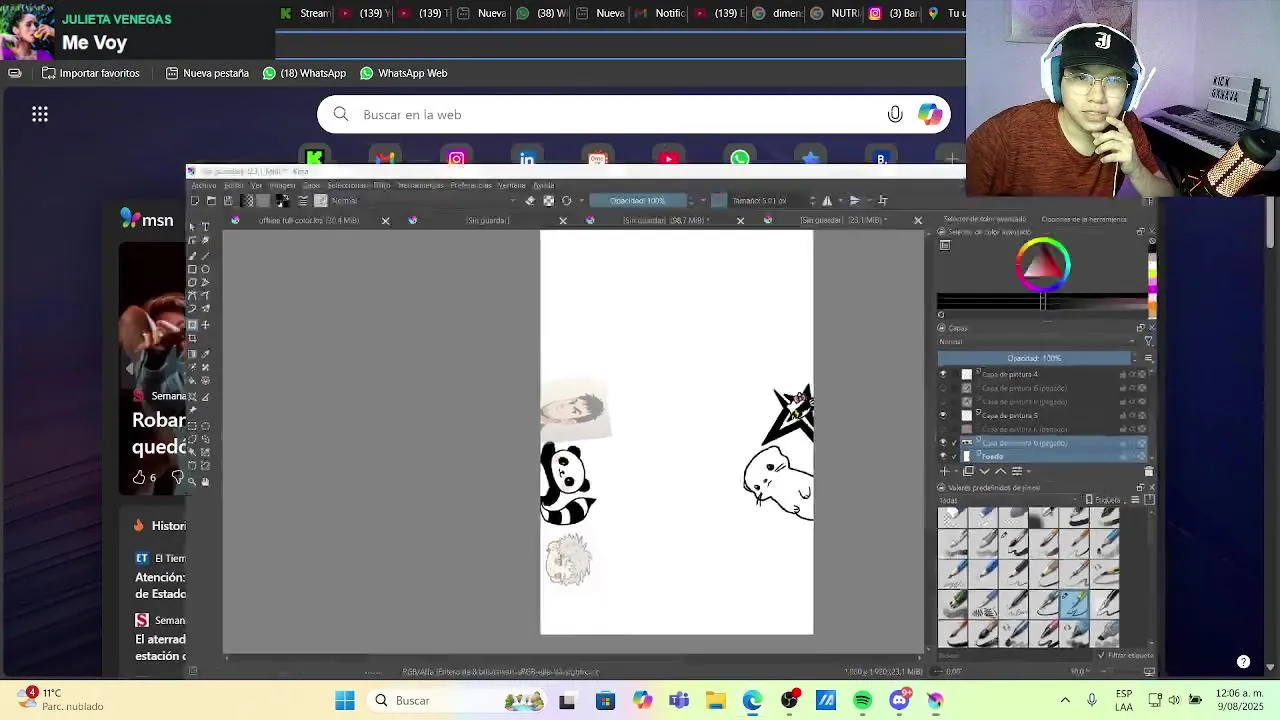Image resolution: width=1280 pixels, height=720 pixels.
Task: Open the layer opacity options menu
Action: (x=1148, y=358)
